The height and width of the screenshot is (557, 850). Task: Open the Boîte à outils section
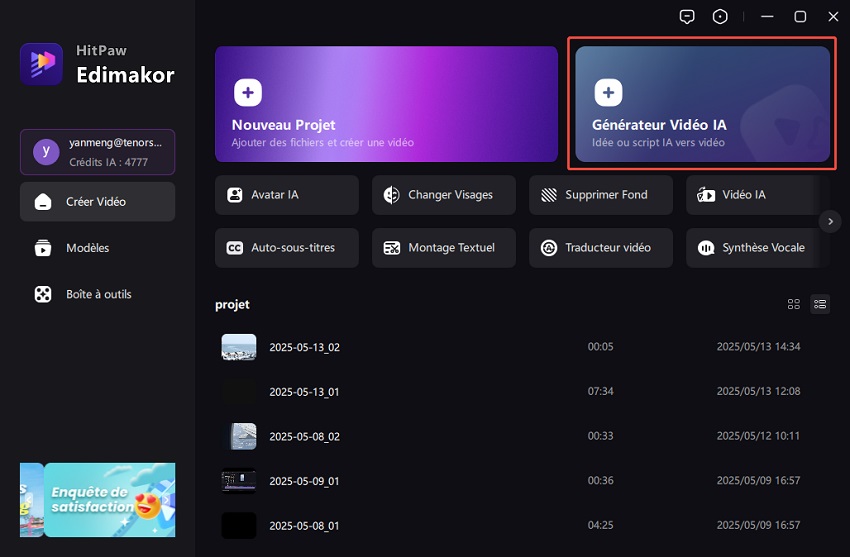[97, 294]
